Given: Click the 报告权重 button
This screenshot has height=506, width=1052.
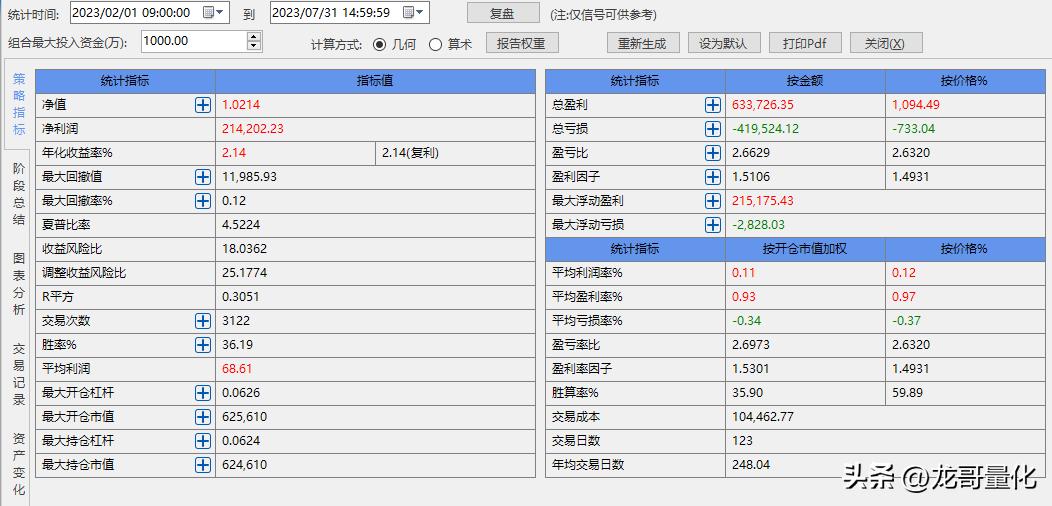Looking at the screenshot, I should click(x=522, y=44).
